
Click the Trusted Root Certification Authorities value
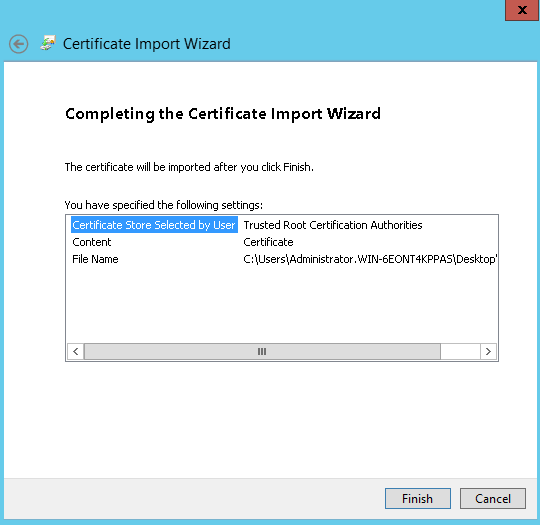333,225
